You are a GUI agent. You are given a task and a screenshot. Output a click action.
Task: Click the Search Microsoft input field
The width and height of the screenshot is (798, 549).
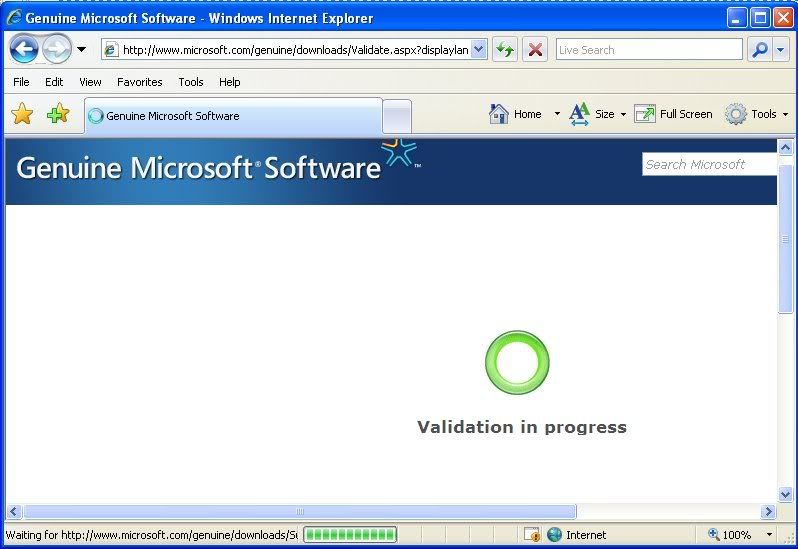709,164
